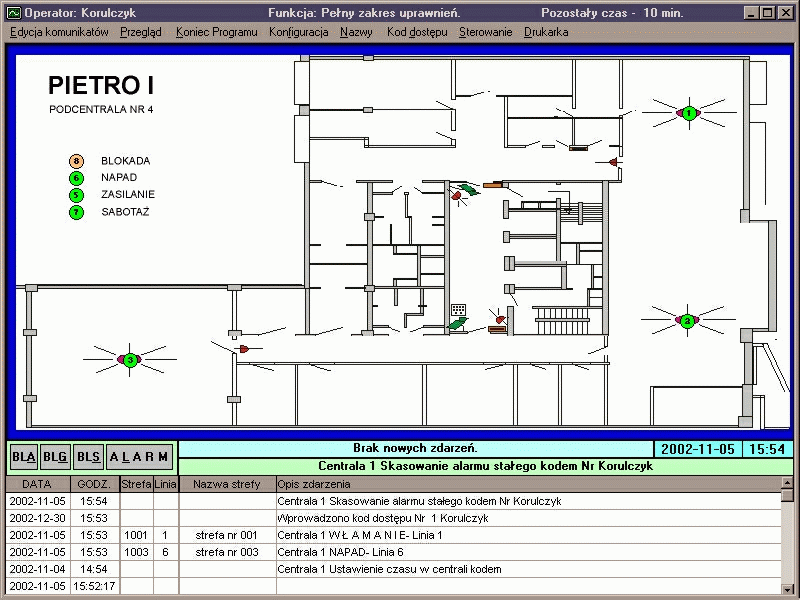Image resolution: width=800 pixels, height=600 pixels.
Task: Open the Drukarka menu
Action: pos(545,32)
